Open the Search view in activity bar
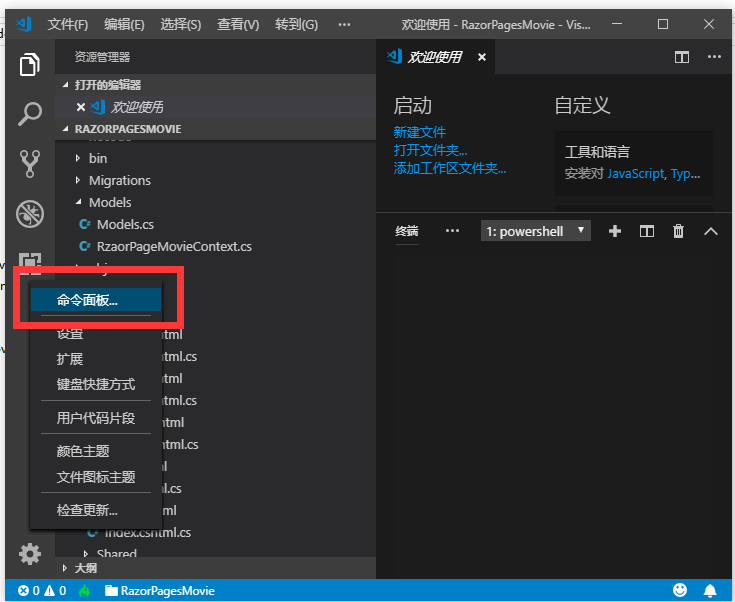The width and height of the screenshot is (735, 602). 30,114
